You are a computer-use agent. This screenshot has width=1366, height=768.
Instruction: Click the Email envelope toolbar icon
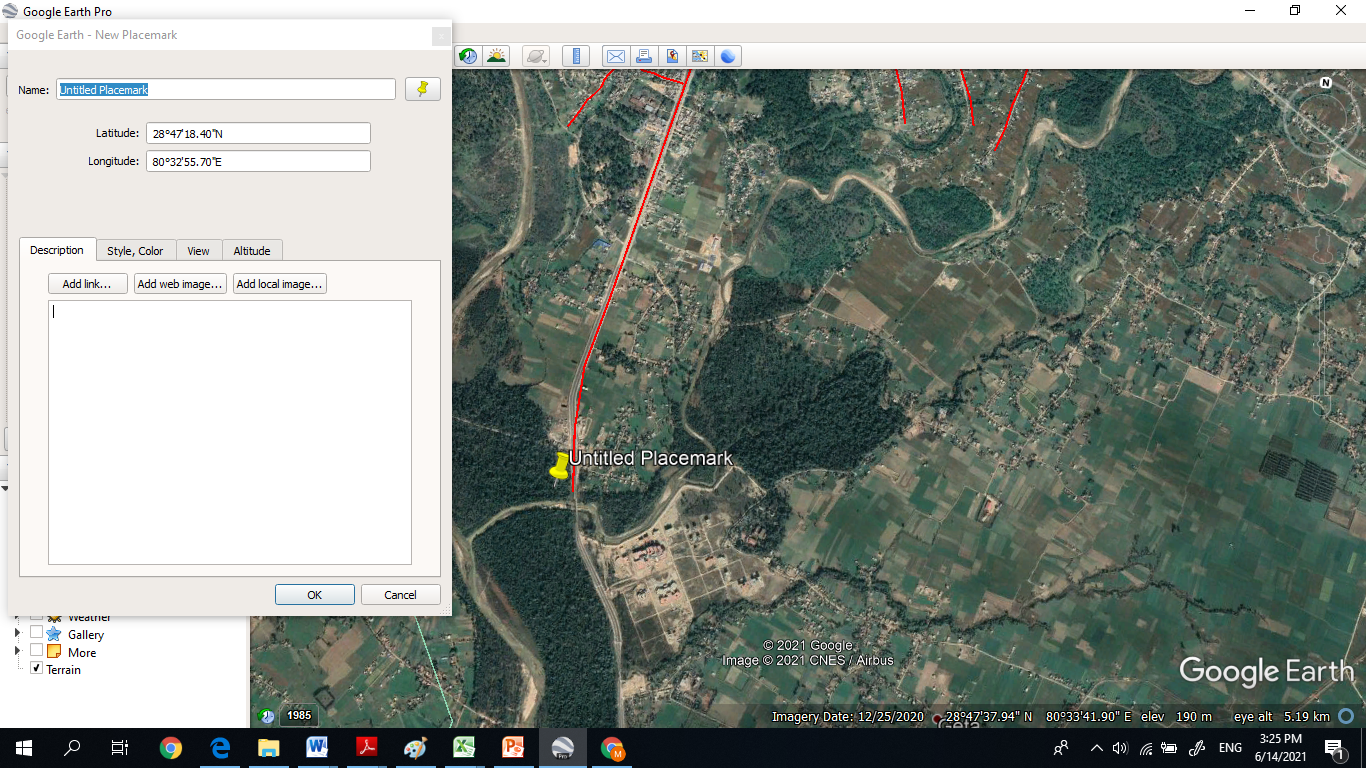[616, 56]
